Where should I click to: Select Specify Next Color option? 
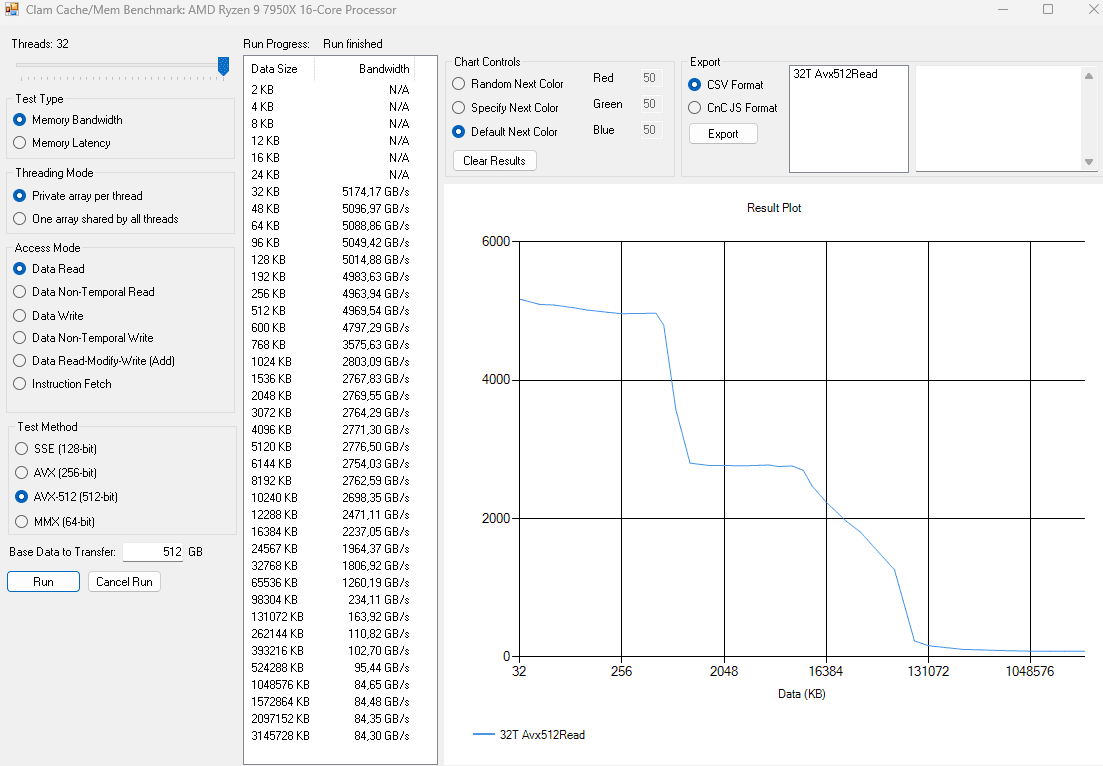tap(505, 108)
